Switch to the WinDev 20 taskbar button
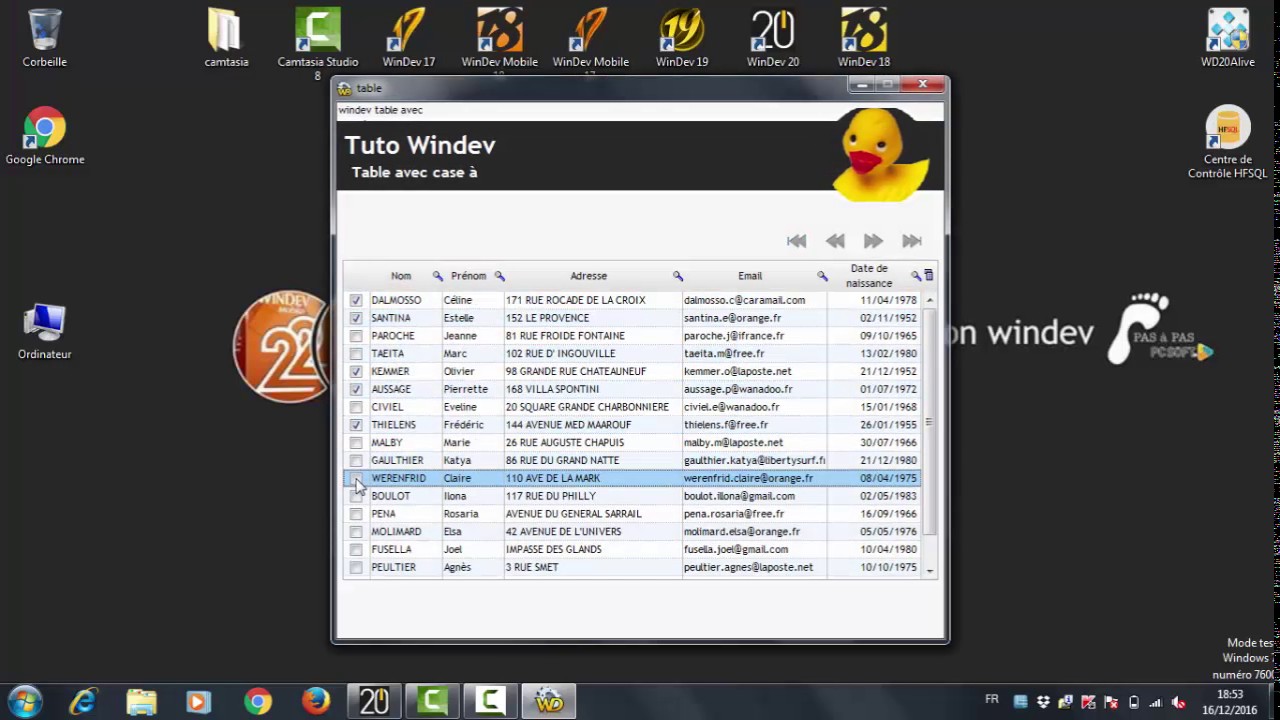 pos(374,701)
